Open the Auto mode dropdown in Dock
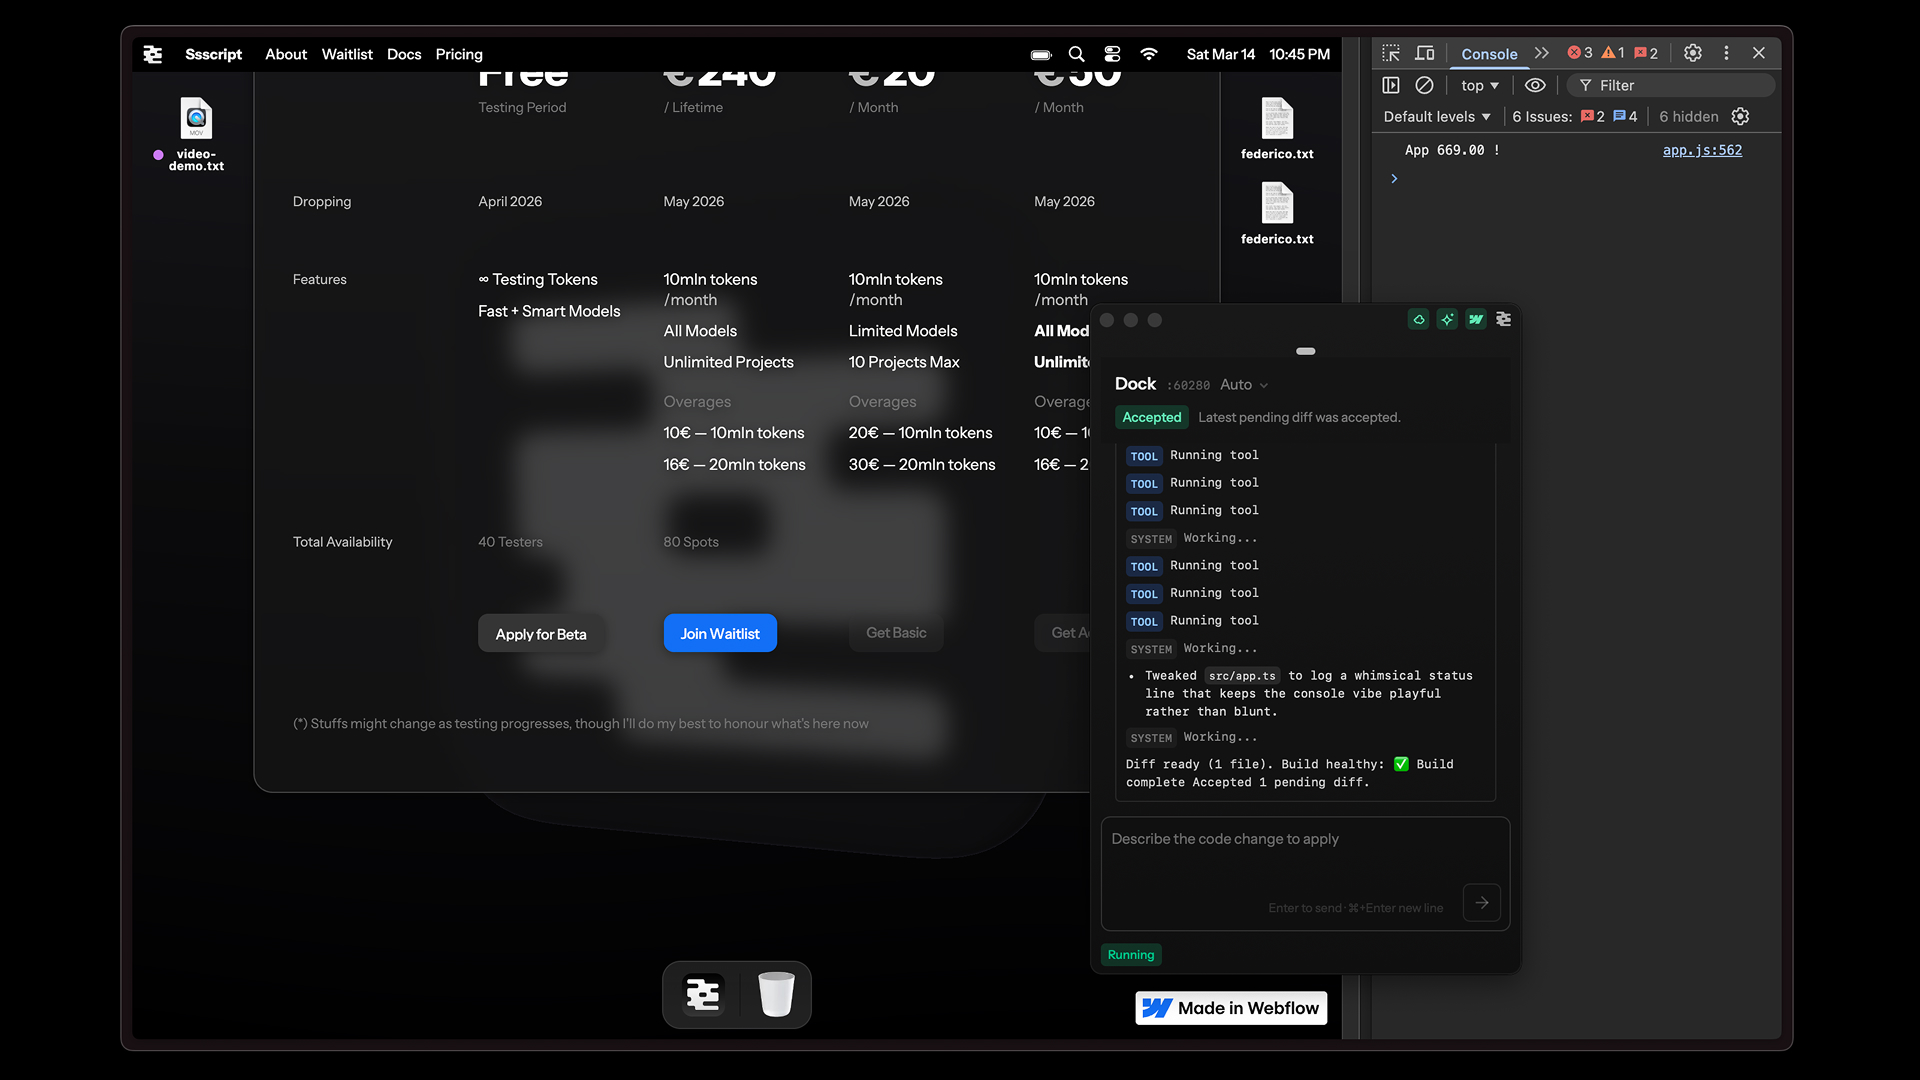 [x=1244, y=385]
